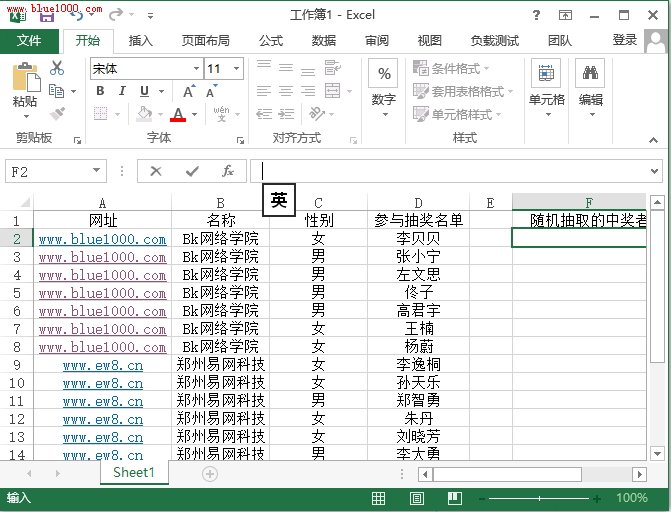
Task: Increase indent icon
Action: click(x=286, y=114)
